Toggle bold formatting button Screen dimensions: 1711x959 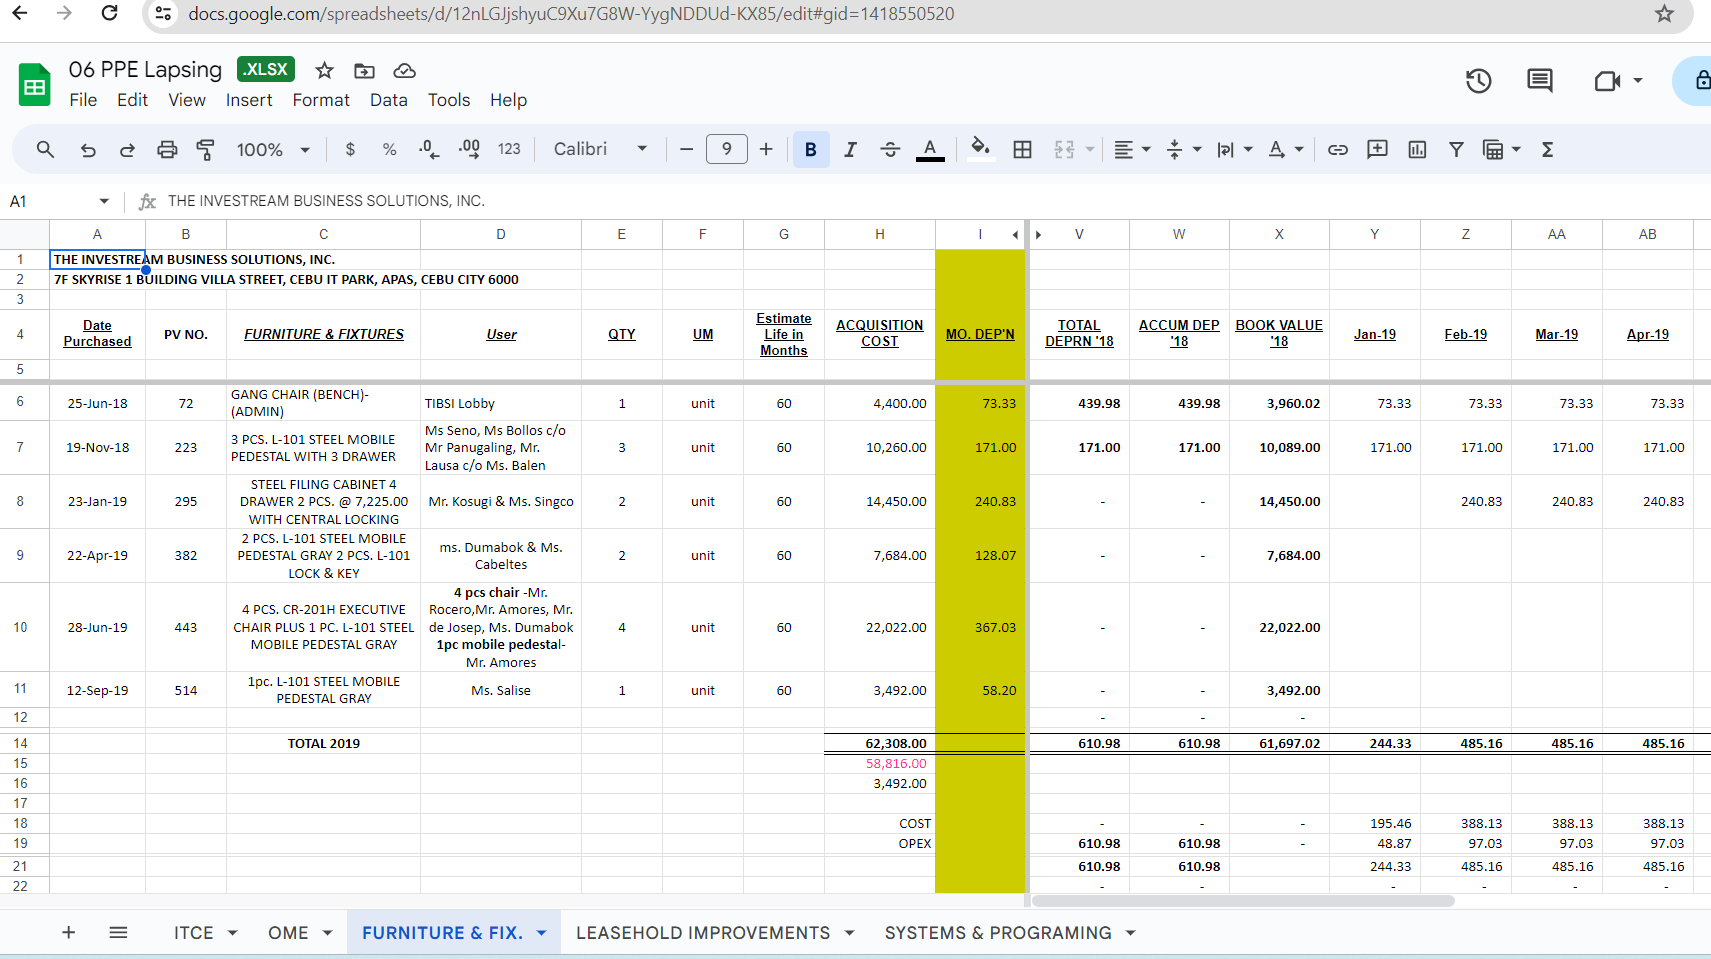click(x=810, y=150)
